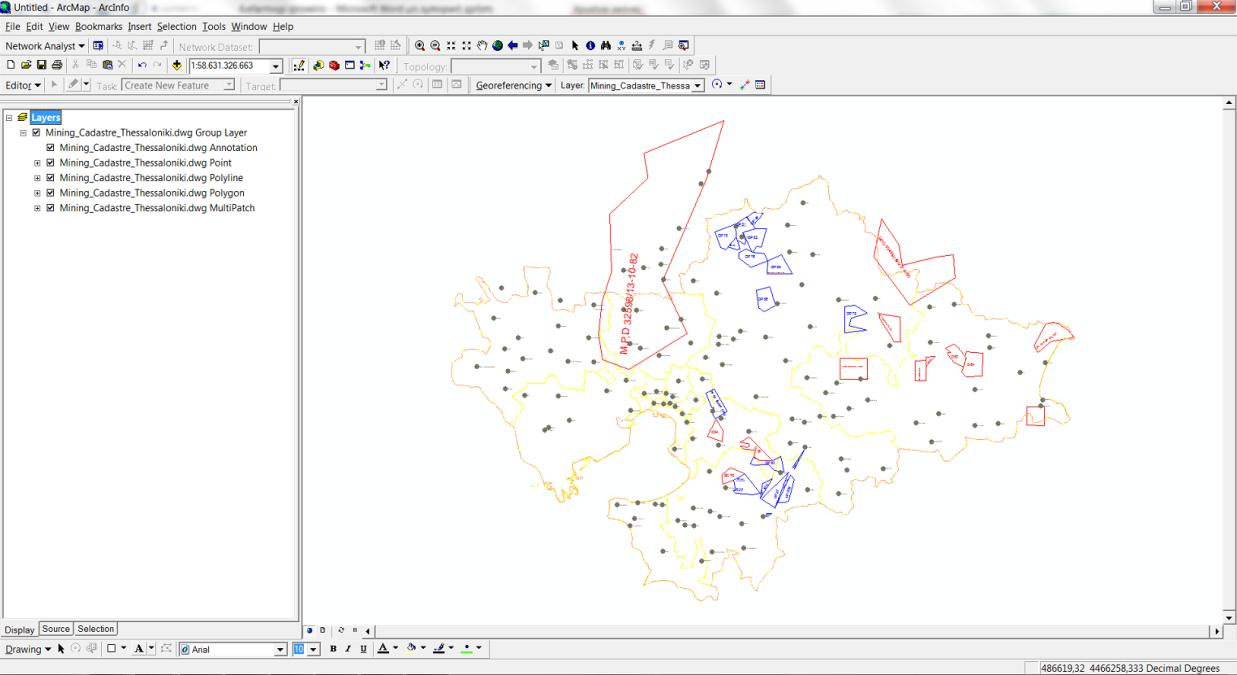This screenshot has width=1237, height=675.
Task: Select the Zoom In tool
Action: [x=420, y=46]
